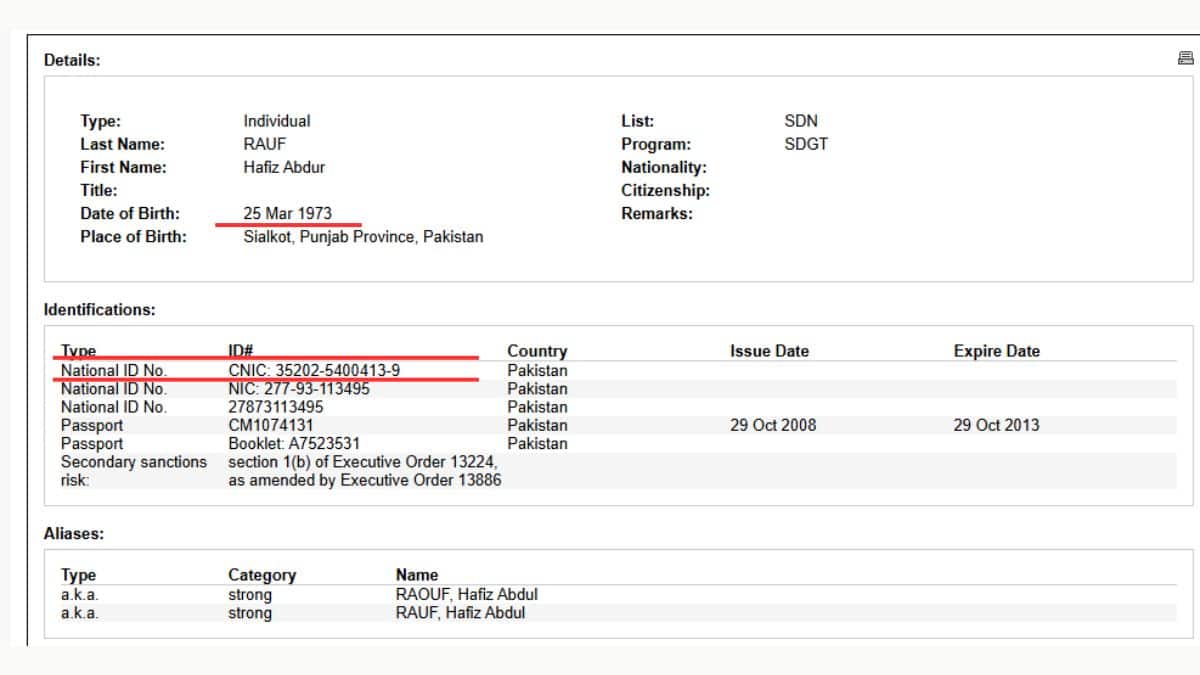Select the Issue Date header
Viewport: 1200px width, 675px height.
tap(770, 351)
